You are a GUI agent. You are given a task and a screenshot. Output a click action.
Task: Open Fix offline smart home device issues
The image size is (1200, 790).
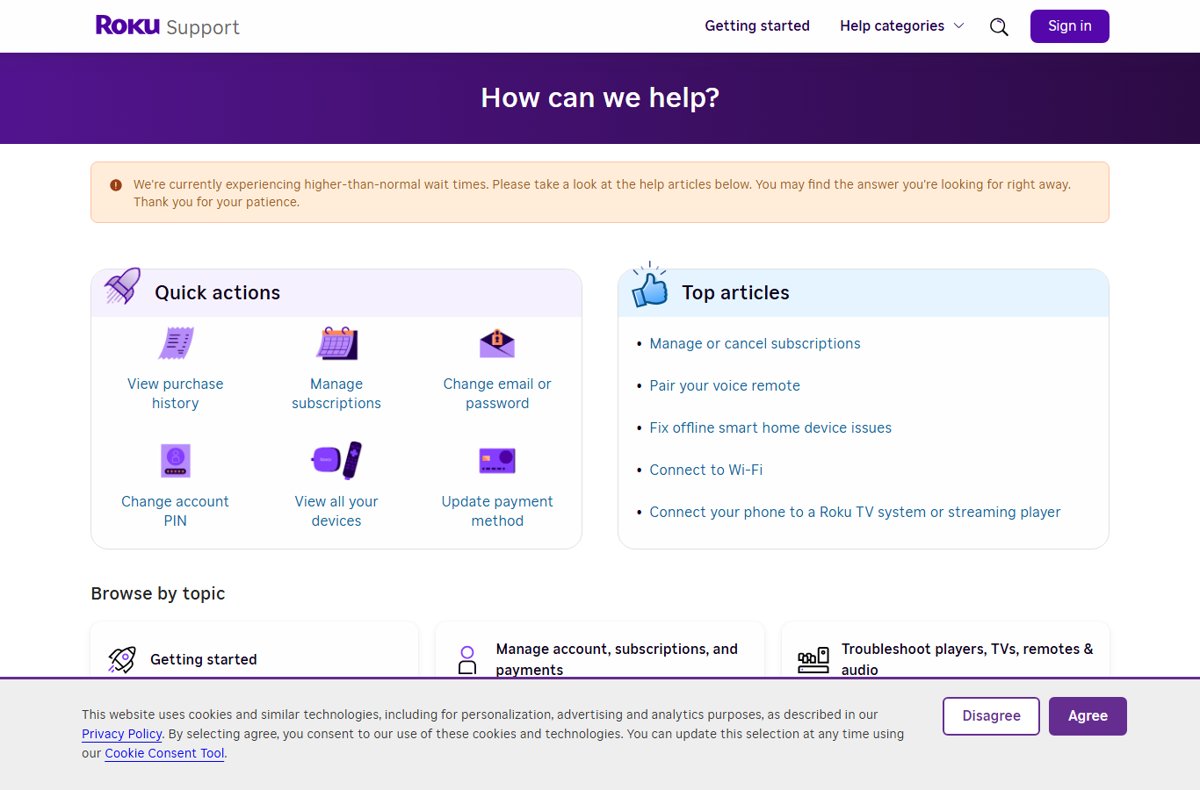770,427
